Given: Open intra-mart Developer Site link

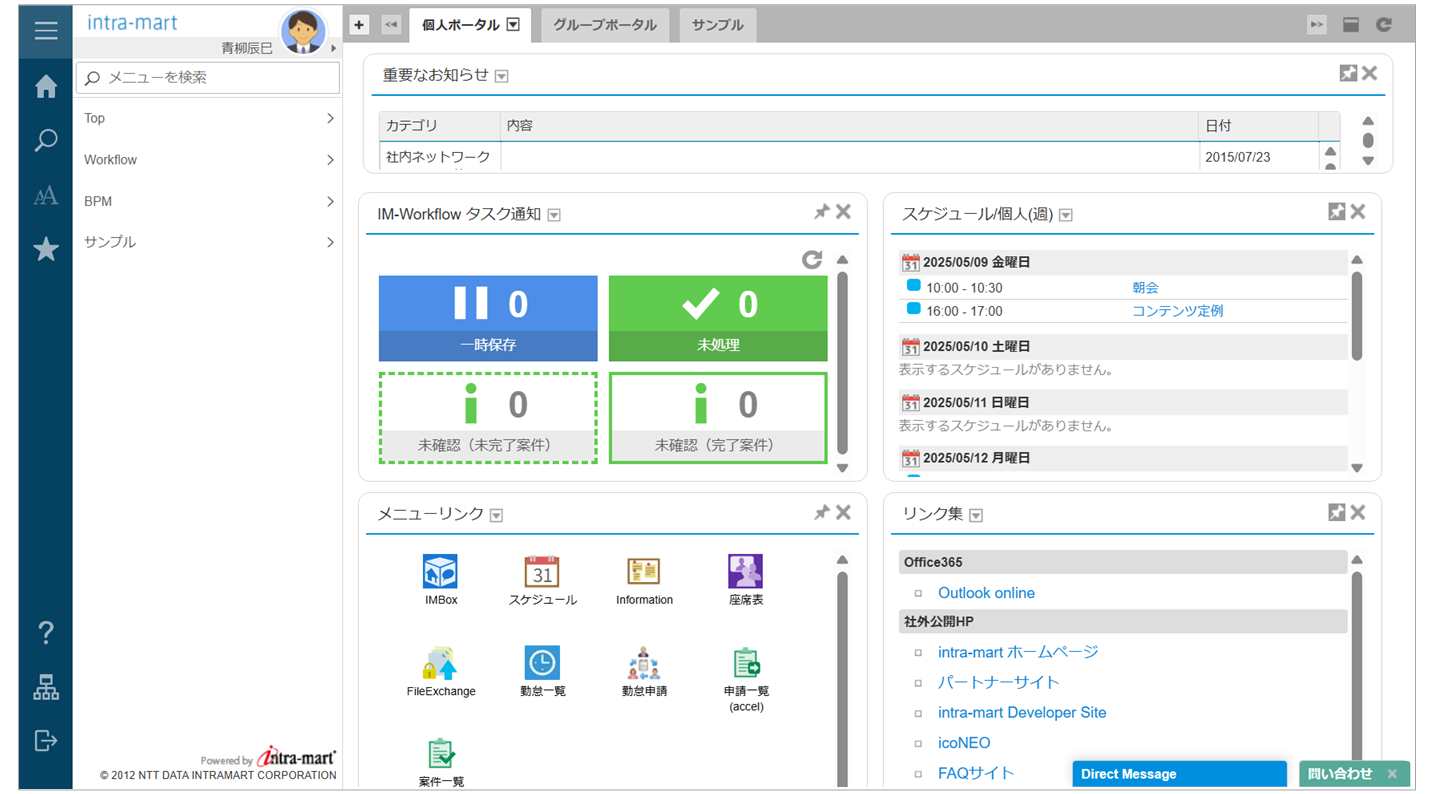Looking at the screenshot, I should pos(1022,713).
